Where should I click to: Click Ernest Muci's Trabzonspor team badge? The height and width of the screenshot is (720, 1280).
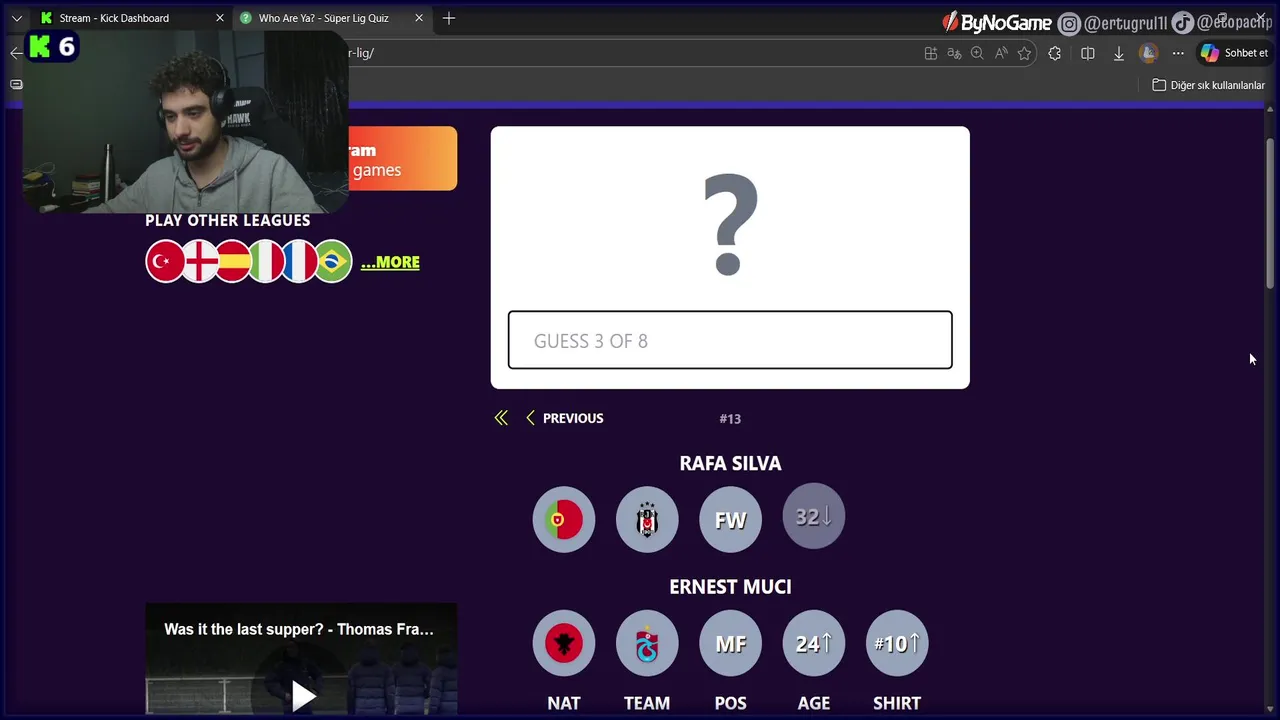pyautogui.click(x=647, y=643)
